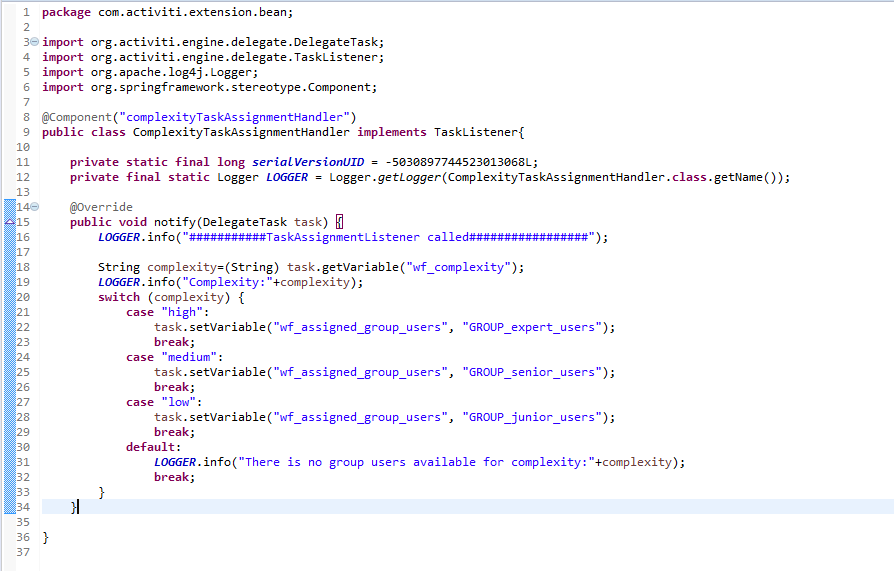The image size is (894, 571).
Task: Click line number 25 in the gutter
Action: 23,372
